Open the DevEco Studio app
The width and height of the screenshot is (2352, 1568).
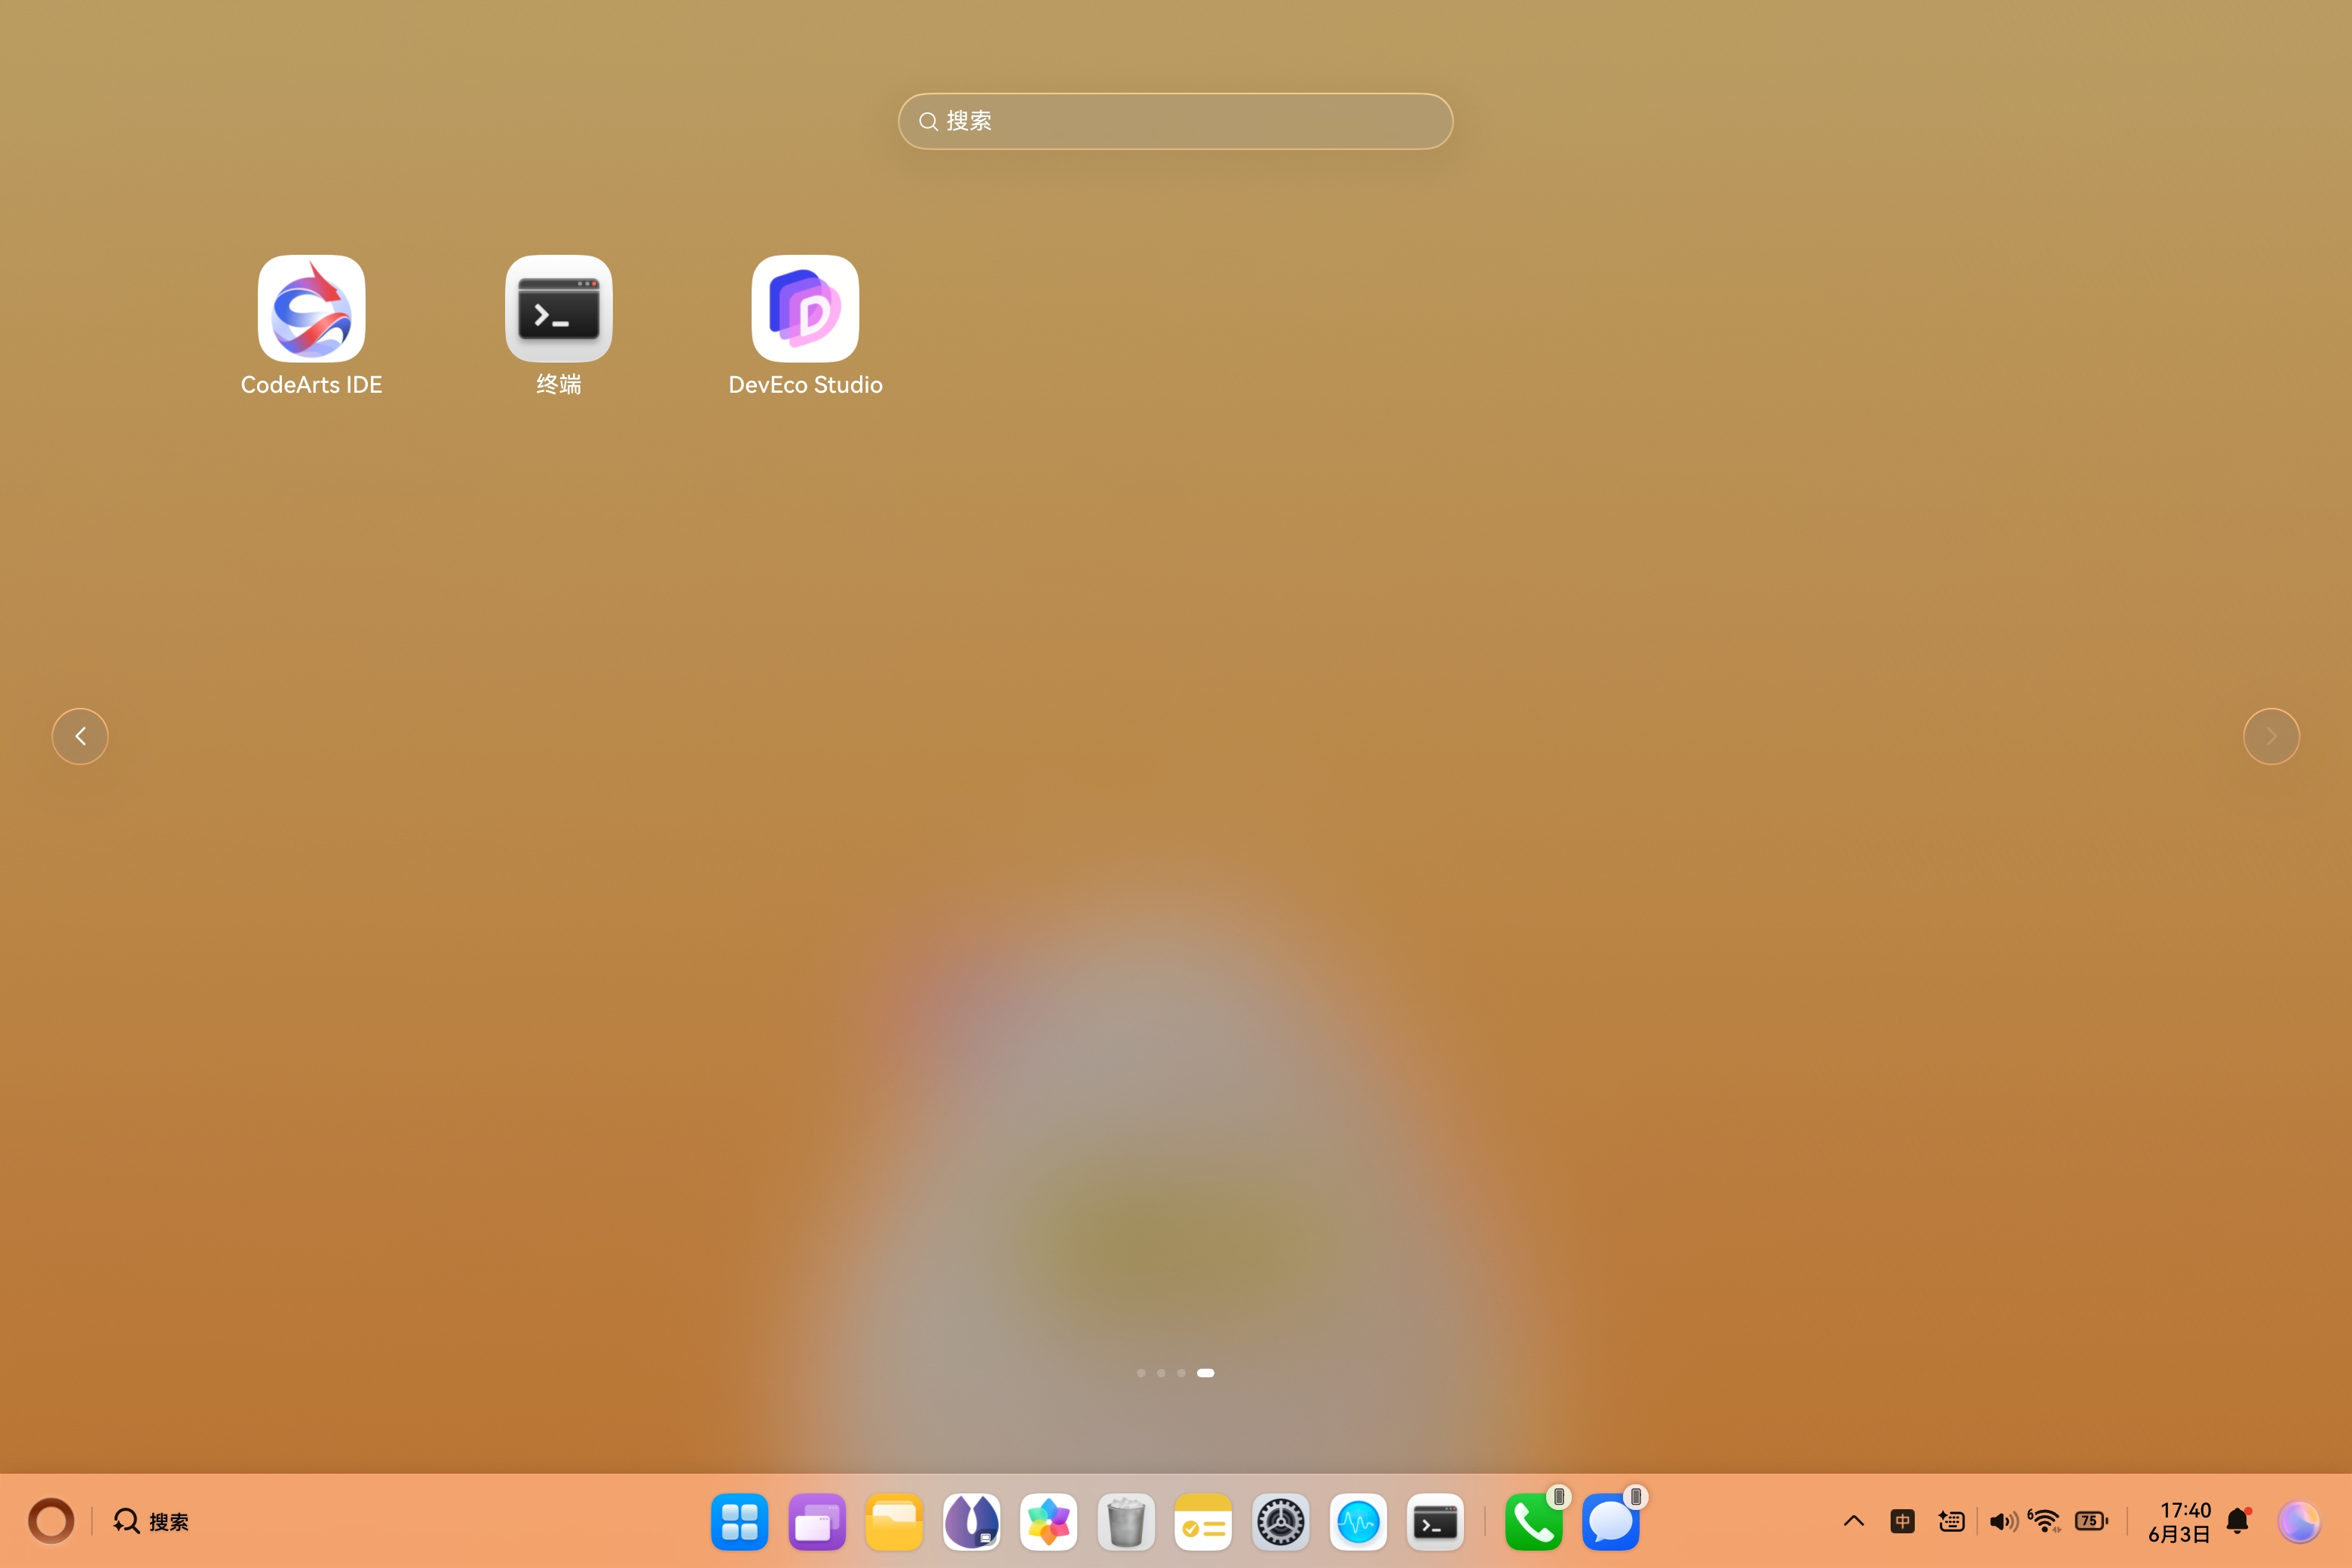[x=805, y=308]
